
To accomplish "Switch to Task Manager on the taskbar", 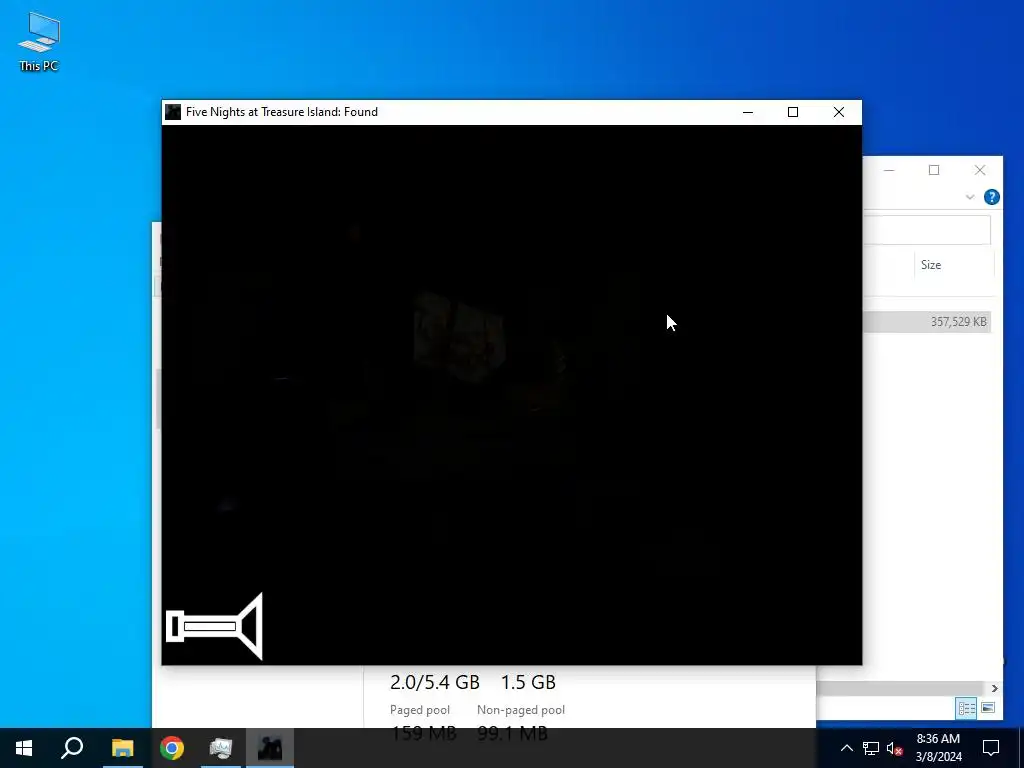I will pyautogui.click(x=221, y=748).
